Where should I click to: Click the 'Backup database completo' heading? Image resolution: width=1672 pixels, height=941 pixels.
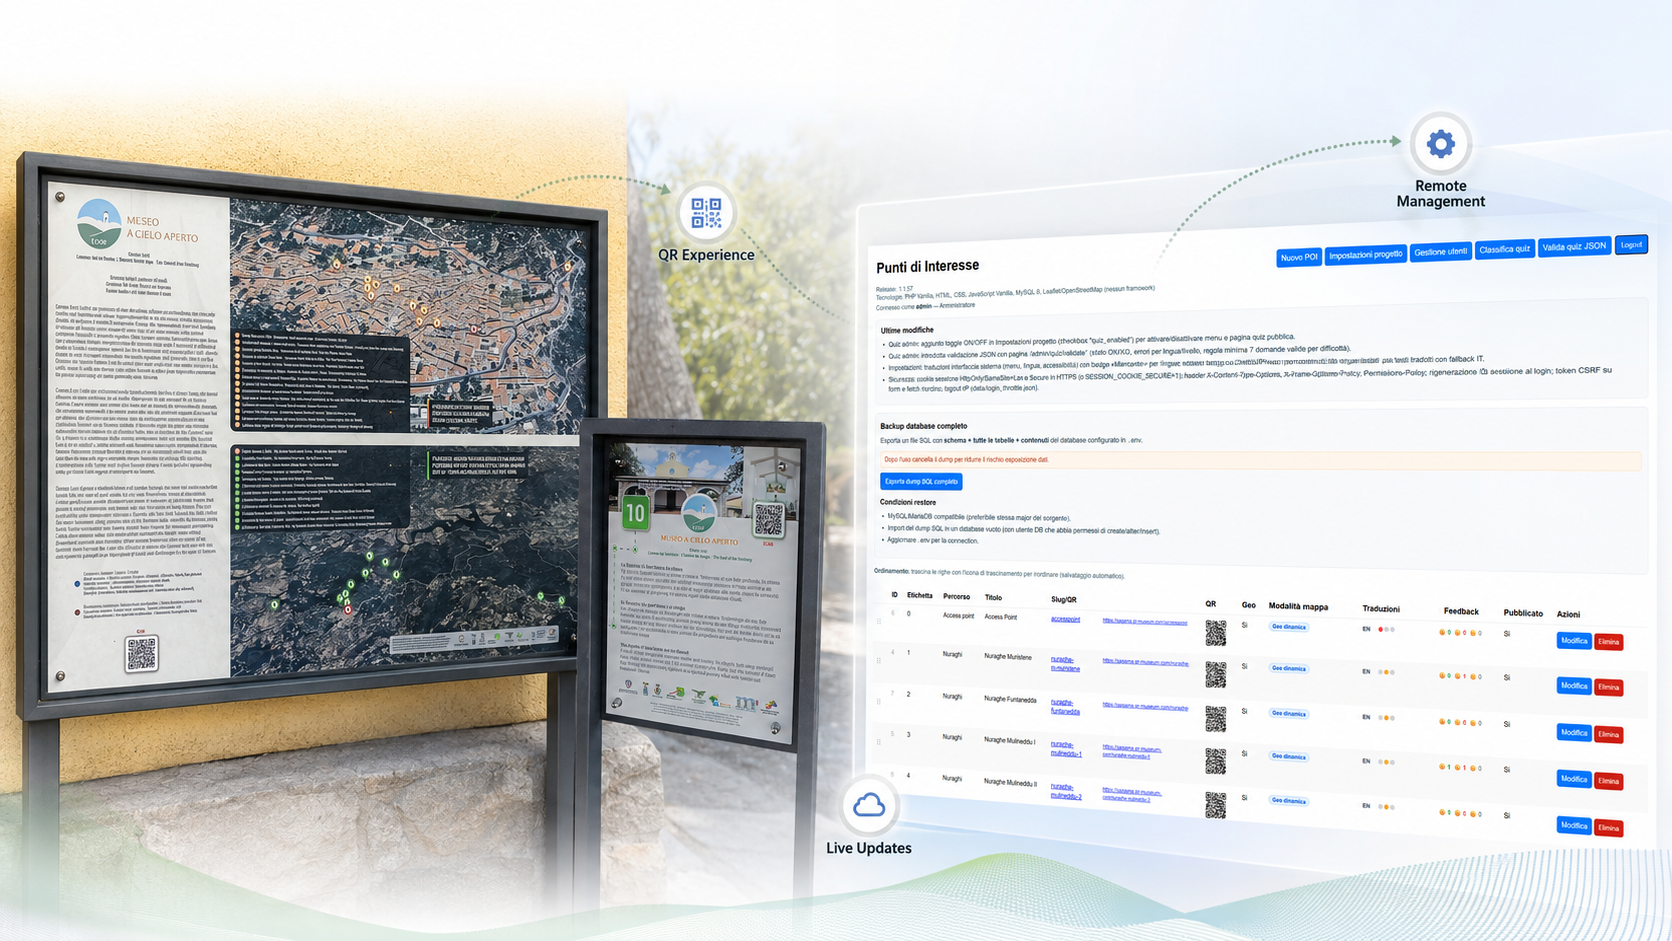point(923,426)
